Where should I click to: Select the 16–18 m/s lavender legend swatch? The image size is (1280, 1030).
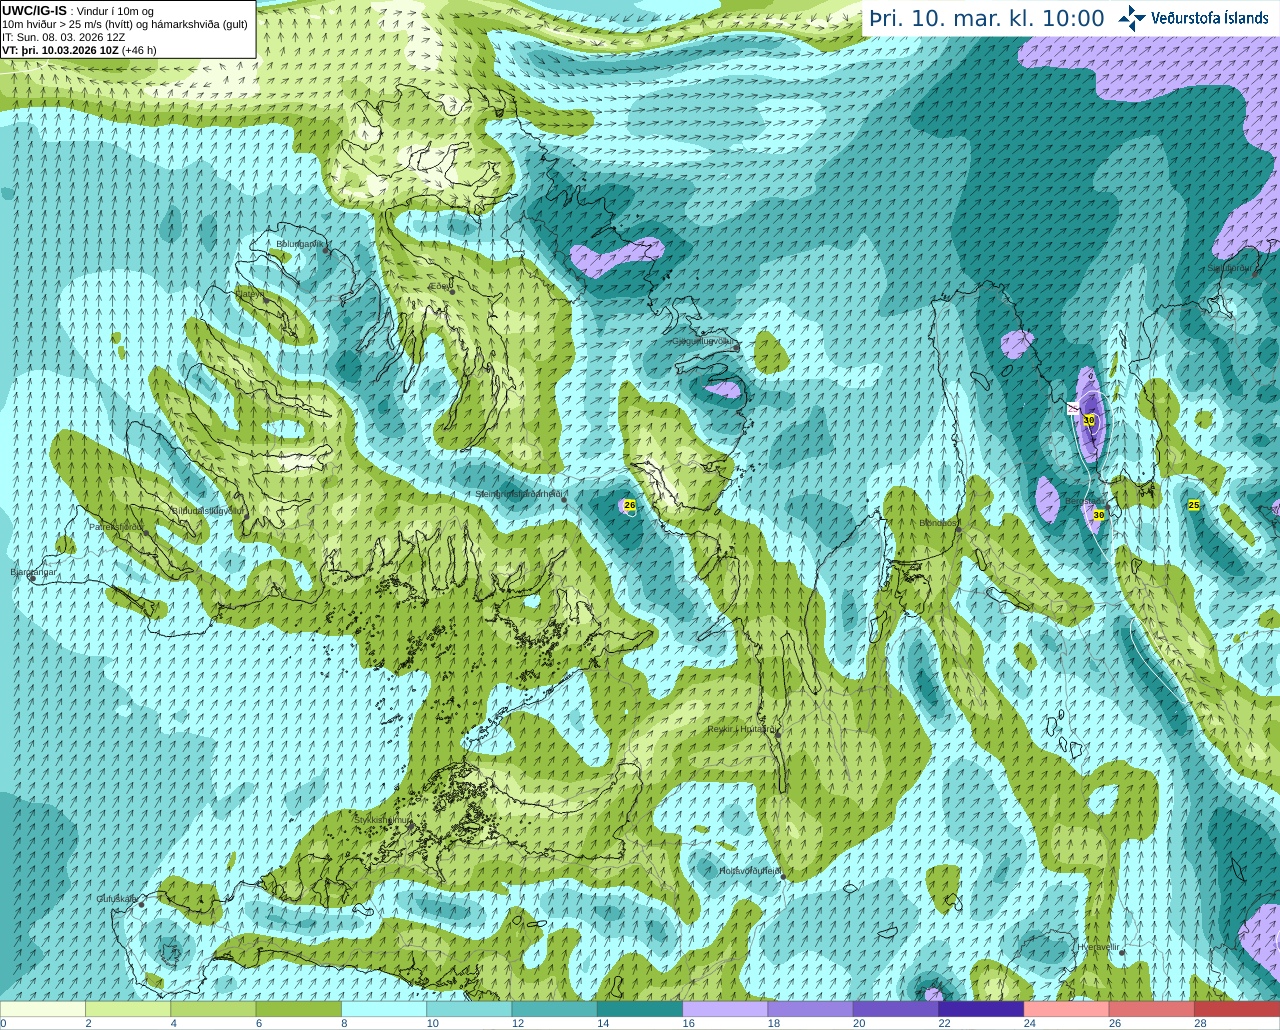pyautogui.click(x=725, y=1009)
